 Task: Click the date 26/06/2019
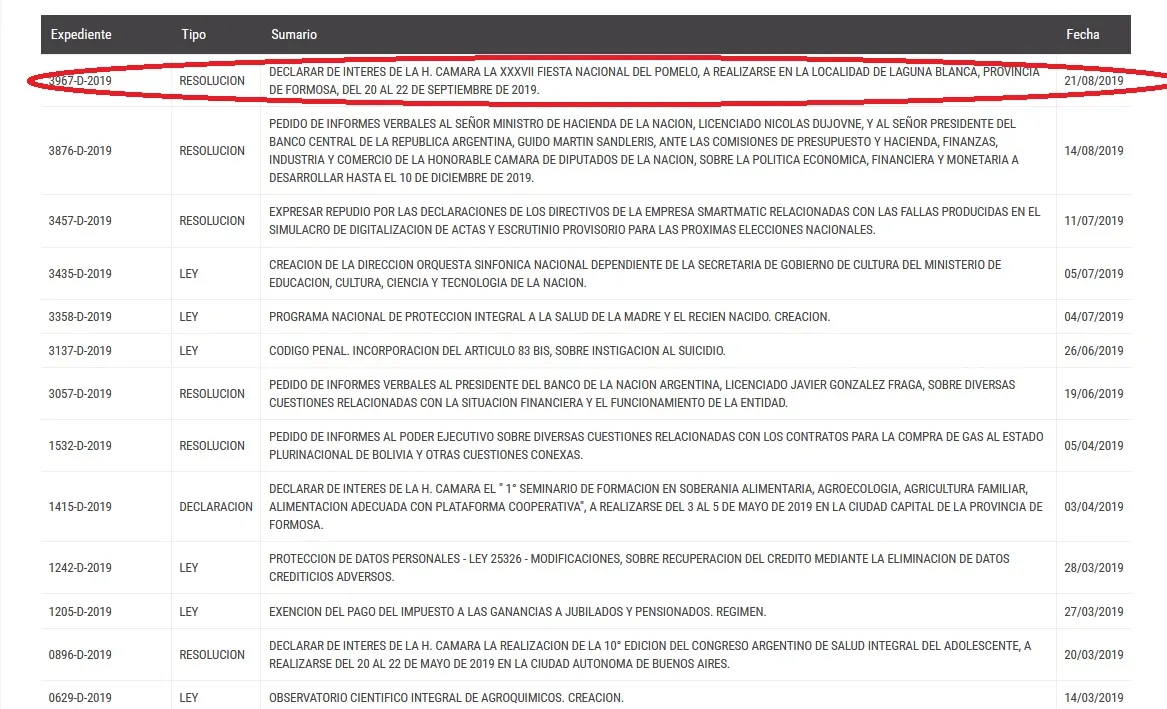click(1093, 350)
